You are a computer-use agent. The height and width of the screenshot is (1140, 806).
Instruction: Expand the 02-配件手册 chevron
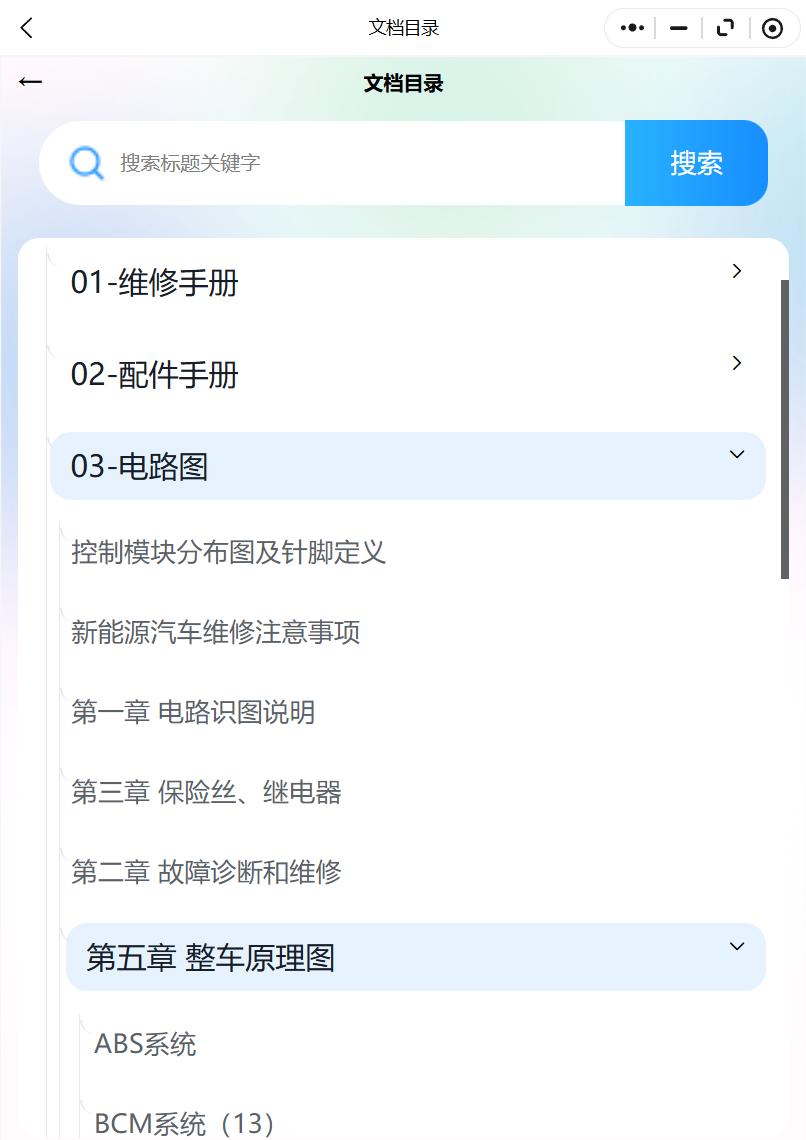coord(737,363)
